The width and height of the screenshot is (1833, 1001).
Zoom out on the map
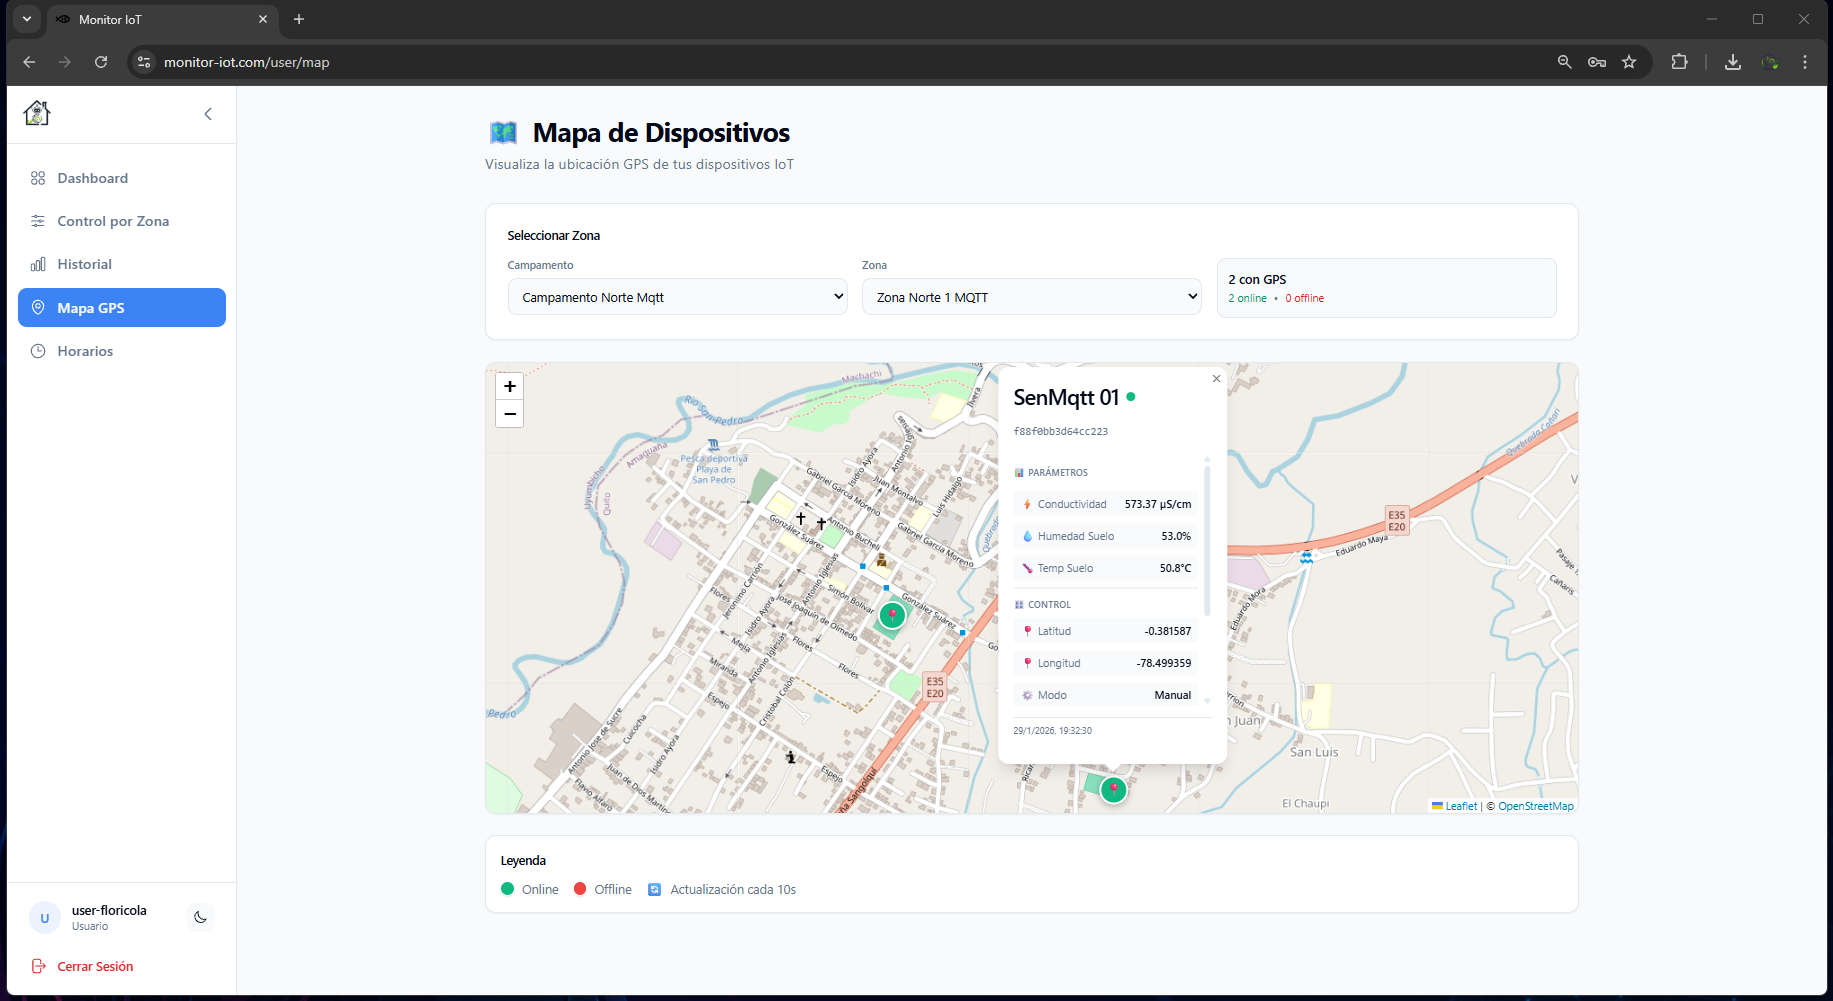(510, 414)
